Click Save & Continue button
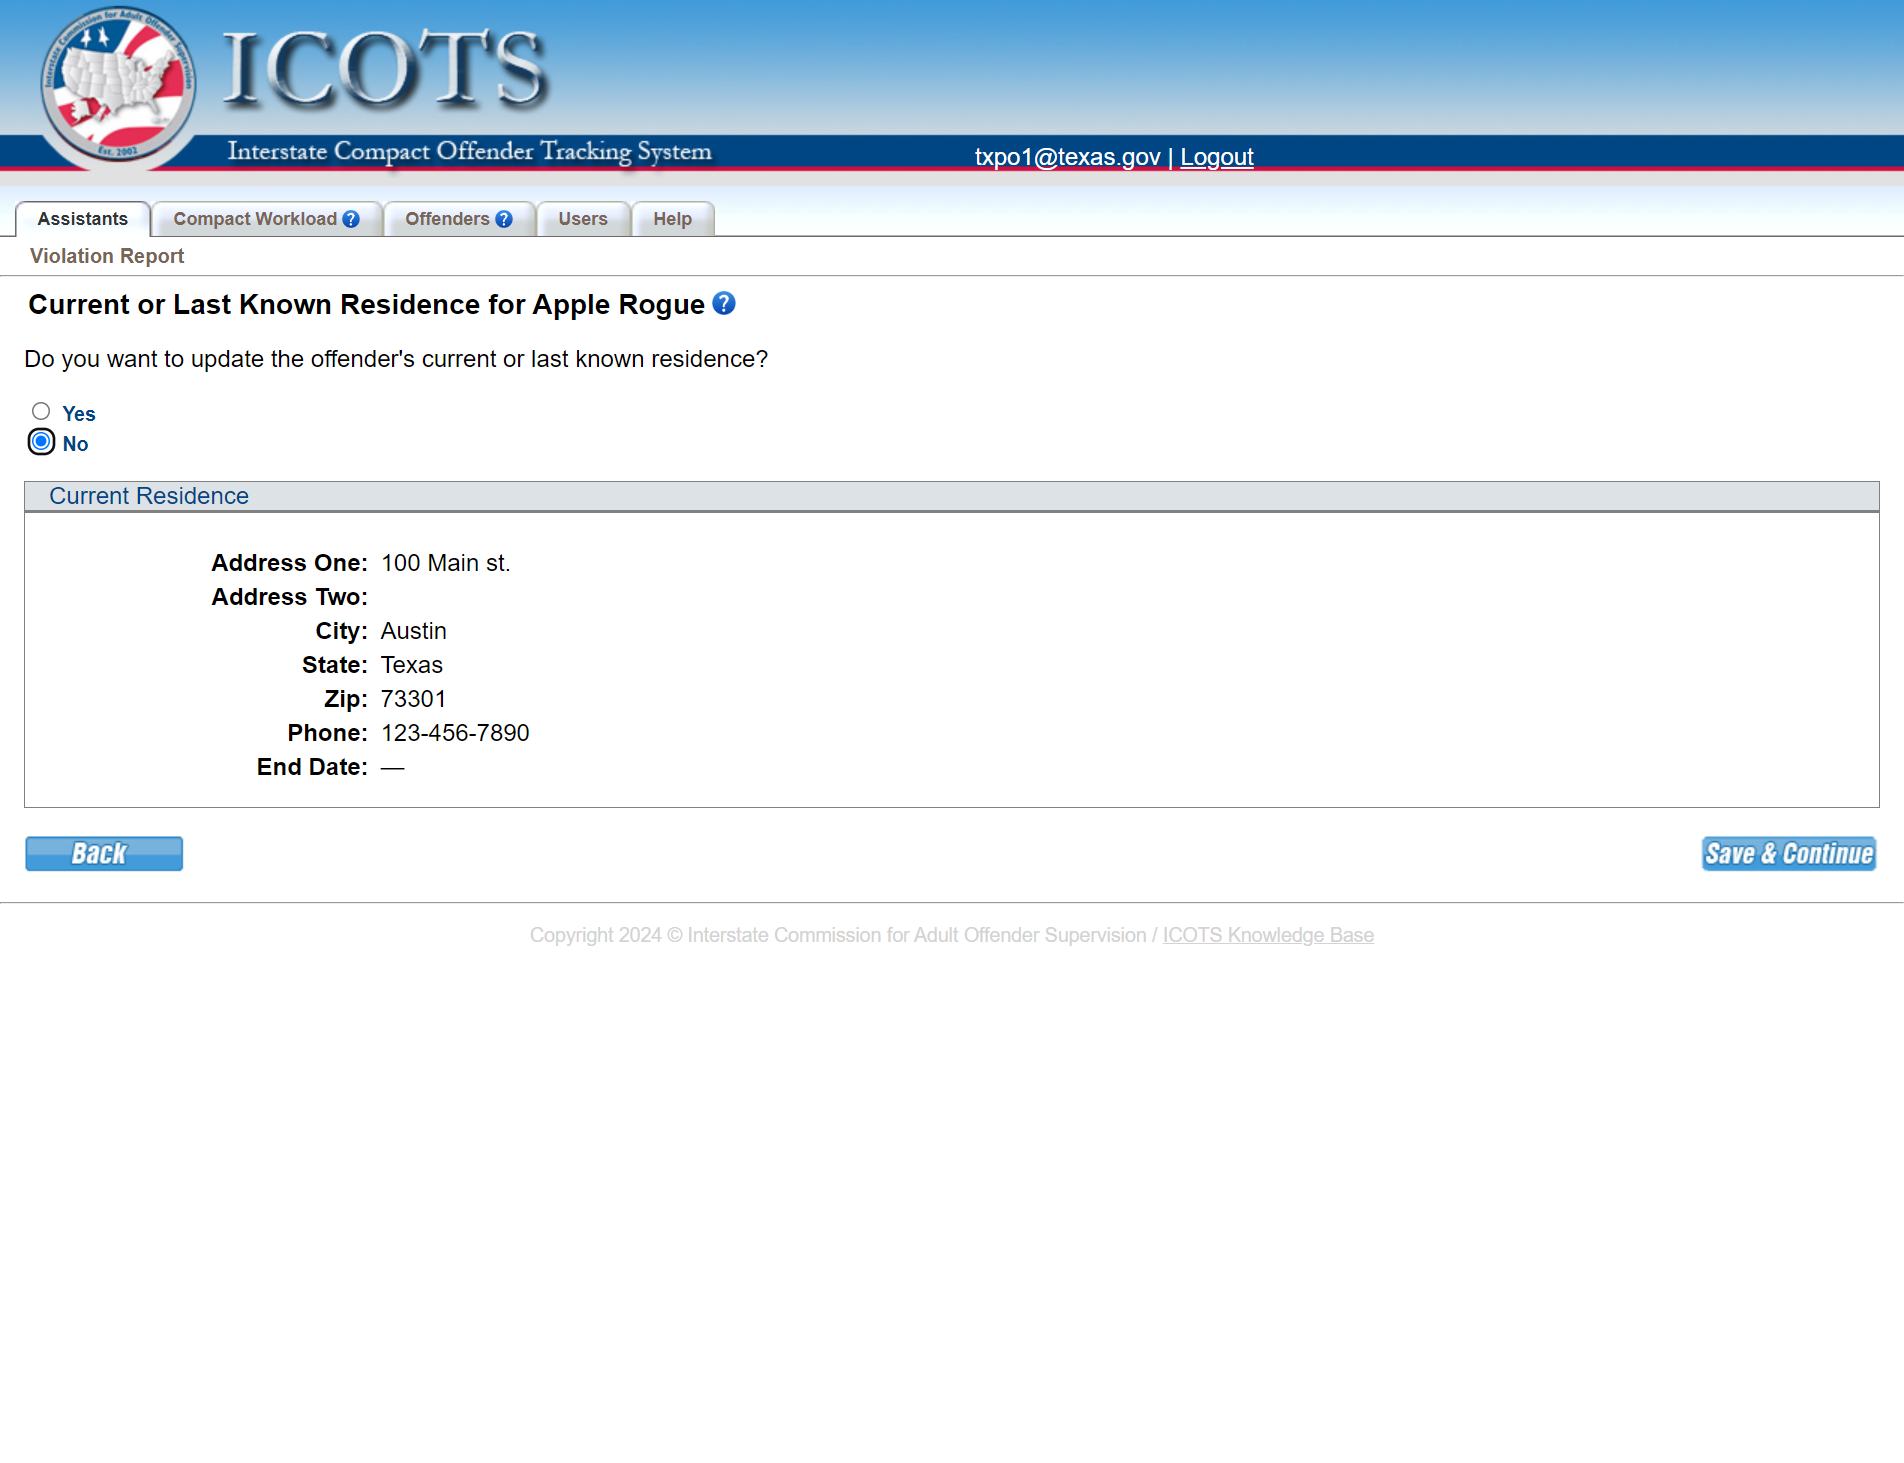This screenshot has height=1463, width=1904. click(x=1789, y=853)
